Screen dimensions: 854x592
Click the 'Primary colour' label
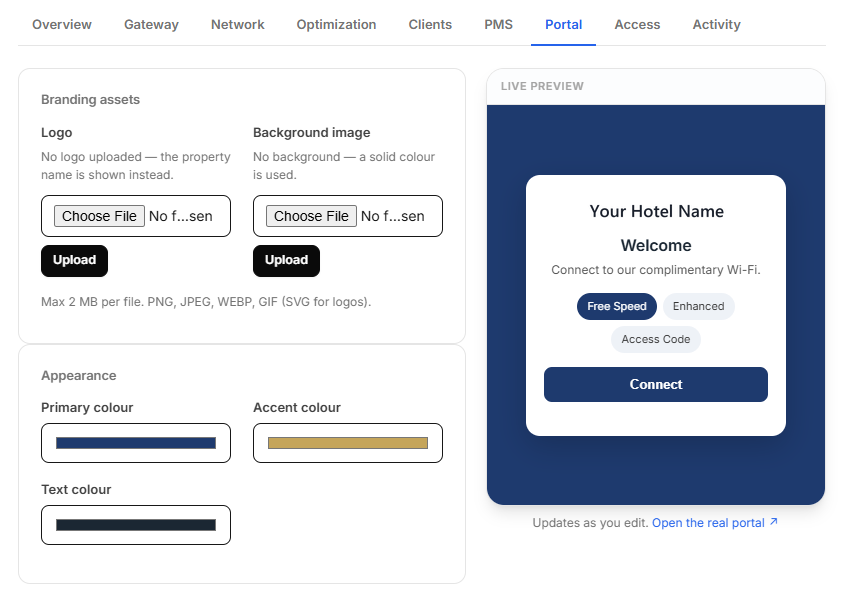point(87,408)
